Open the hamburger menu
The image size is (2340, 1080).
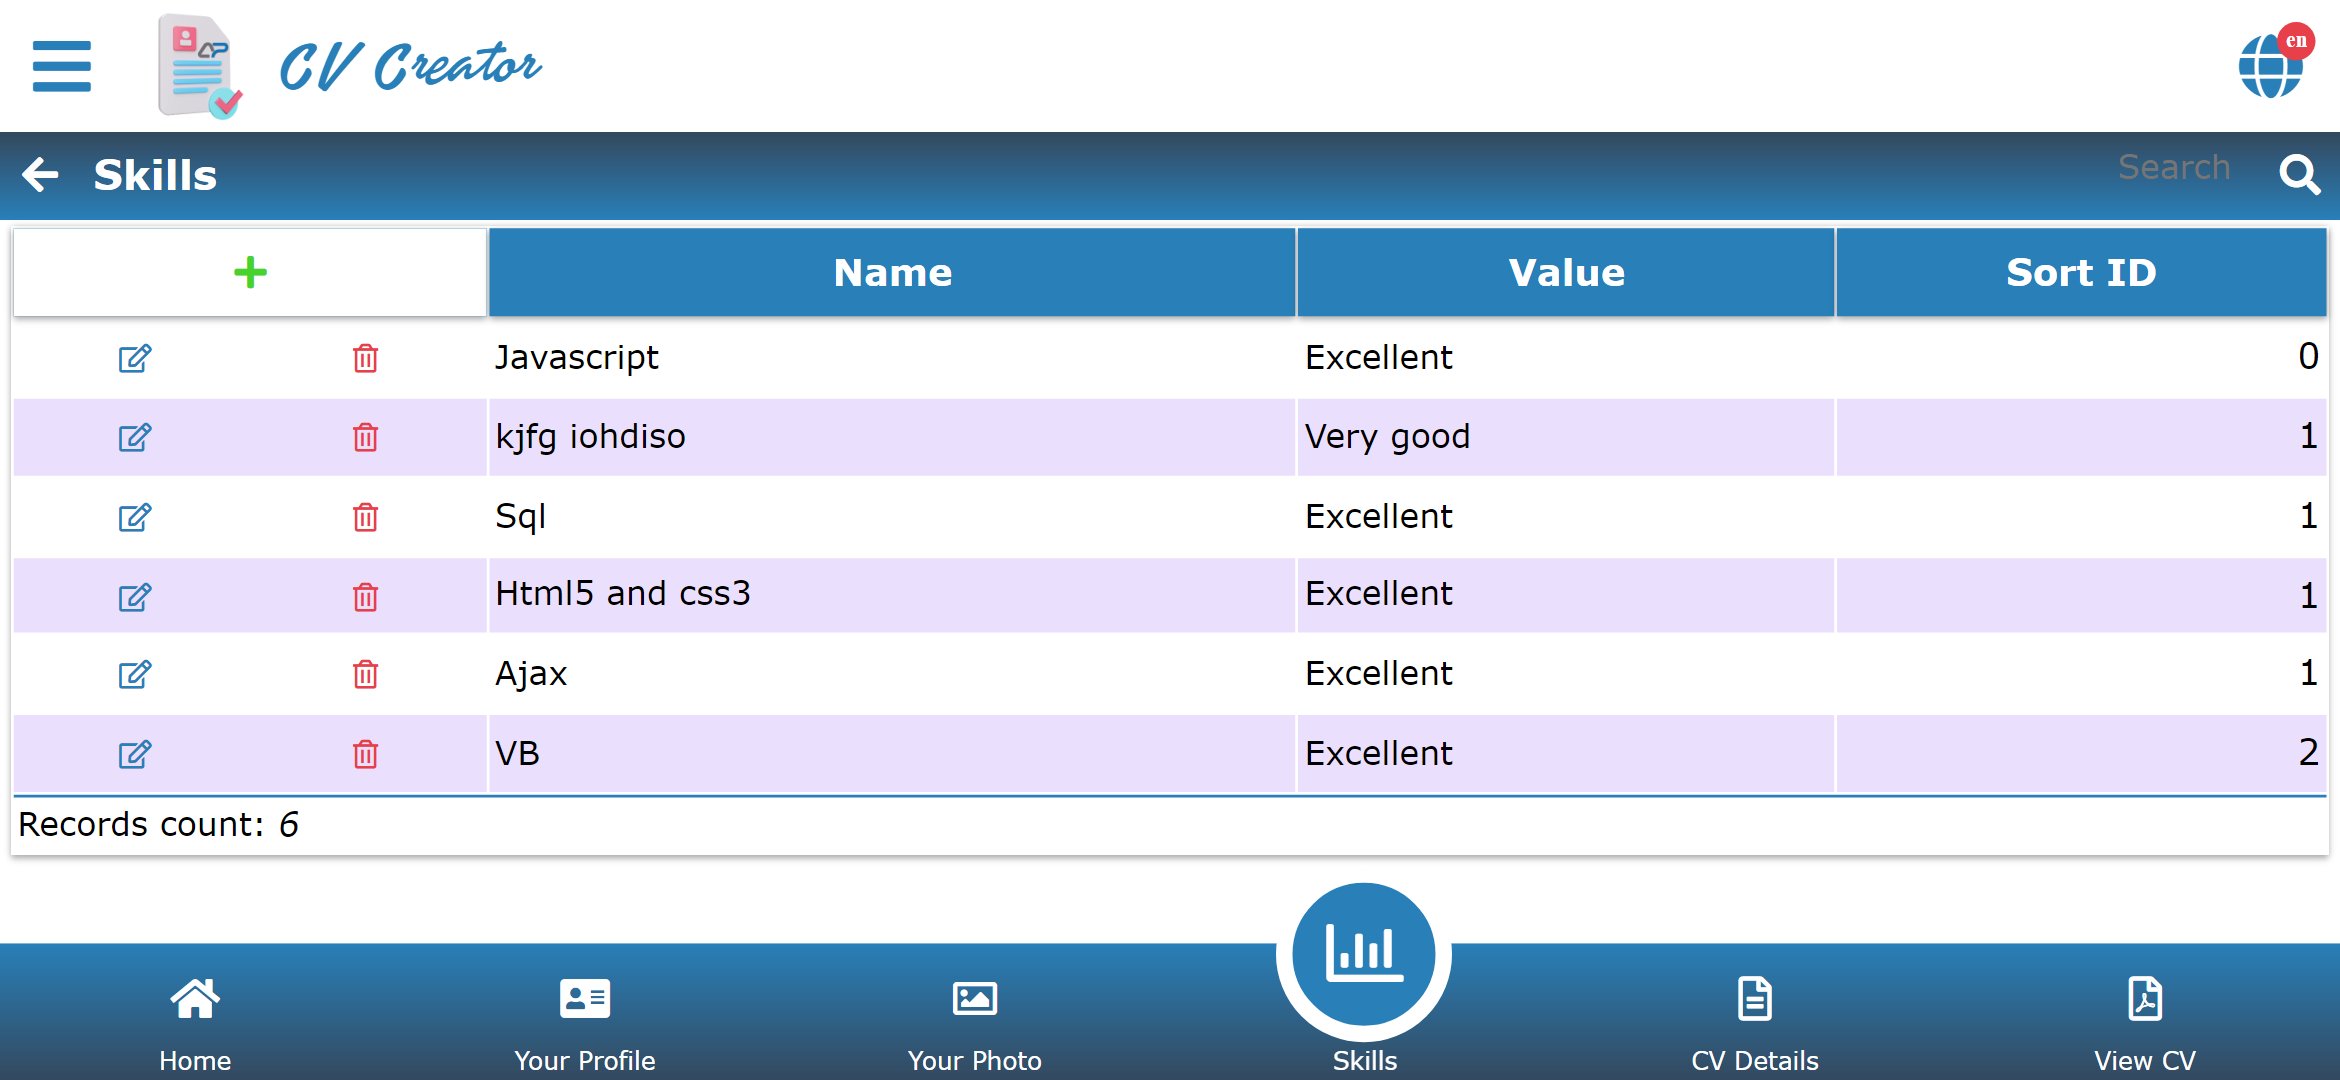click(x=61, y=66)
